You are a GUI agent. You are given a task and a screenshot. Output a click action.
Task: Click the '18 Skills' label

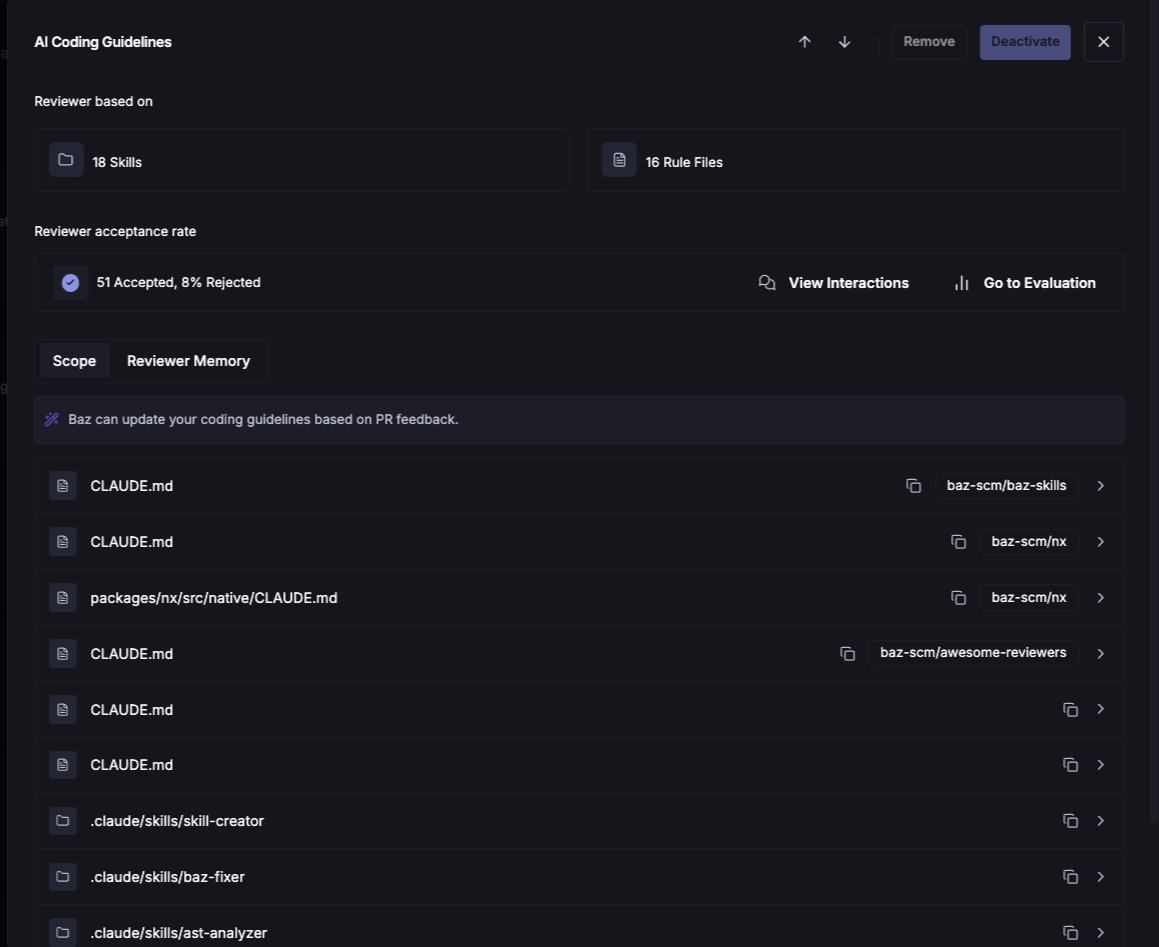point(117,162)
